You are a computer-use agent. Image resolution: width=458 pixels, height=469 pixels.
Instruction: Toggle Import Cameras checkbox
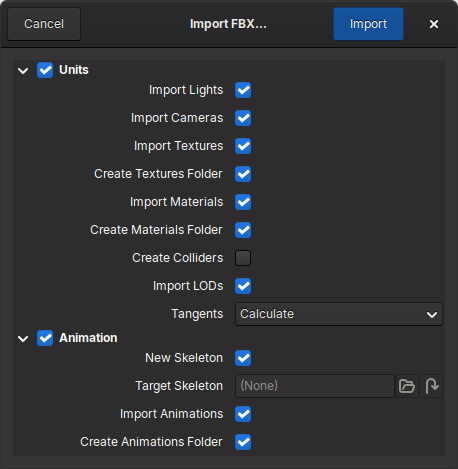[243, 118]
